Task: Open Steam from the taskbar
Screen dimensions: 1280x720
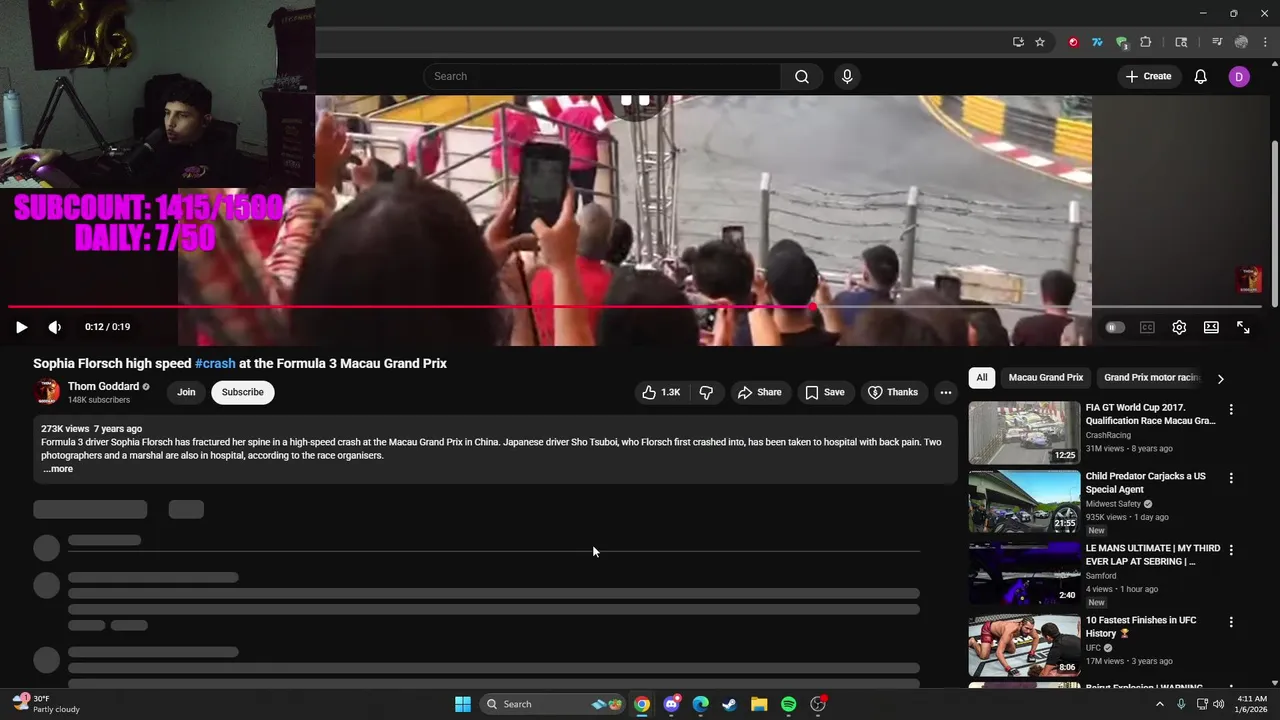Action: pos(730,704)
